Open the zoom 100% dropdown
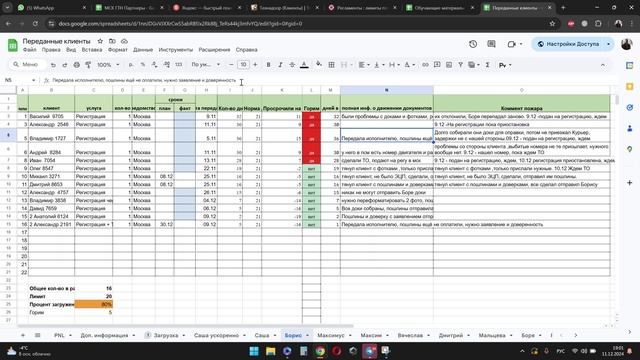640x360 pixels. [108, 65]
